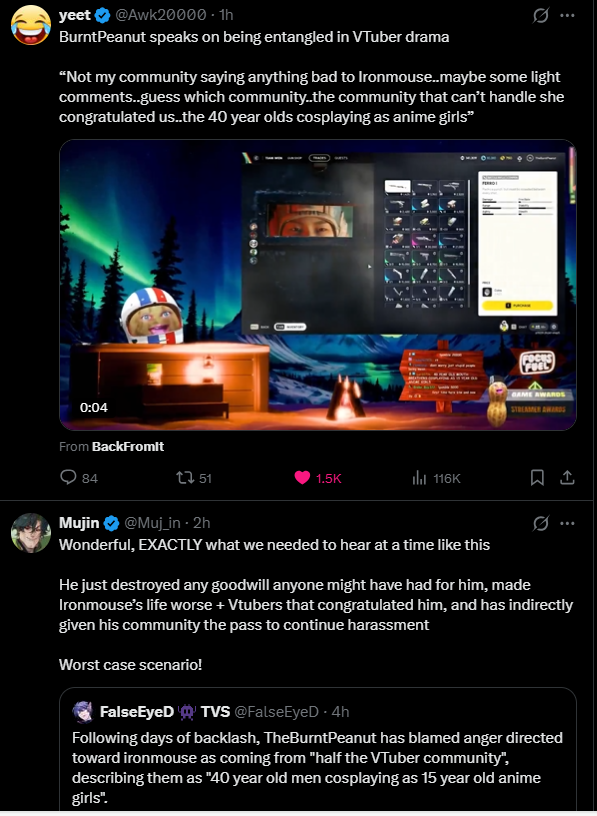Unlike yeet's post via pink heart
The height and width of the screenshot is (816, 597).
(x=302, y=477)
